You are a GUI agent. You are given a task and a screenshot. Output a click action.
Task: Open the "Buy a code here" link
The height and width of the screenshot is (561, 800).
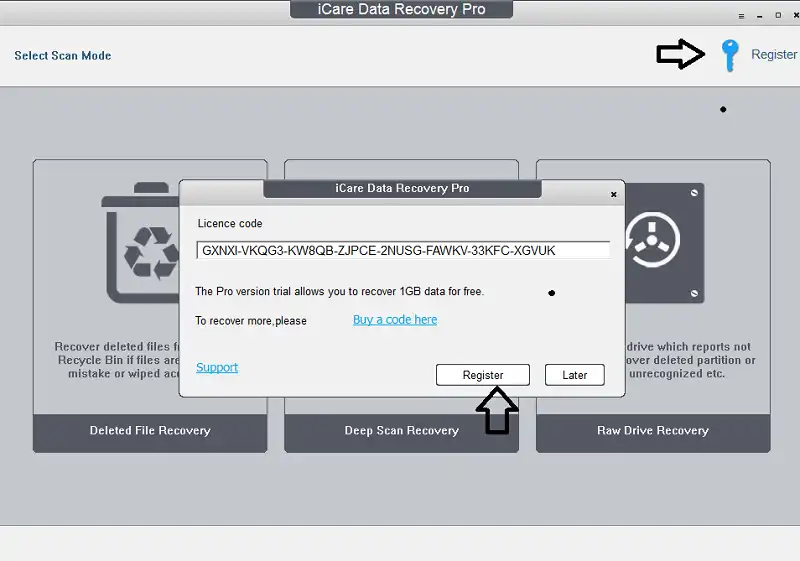tap(395, 320)
